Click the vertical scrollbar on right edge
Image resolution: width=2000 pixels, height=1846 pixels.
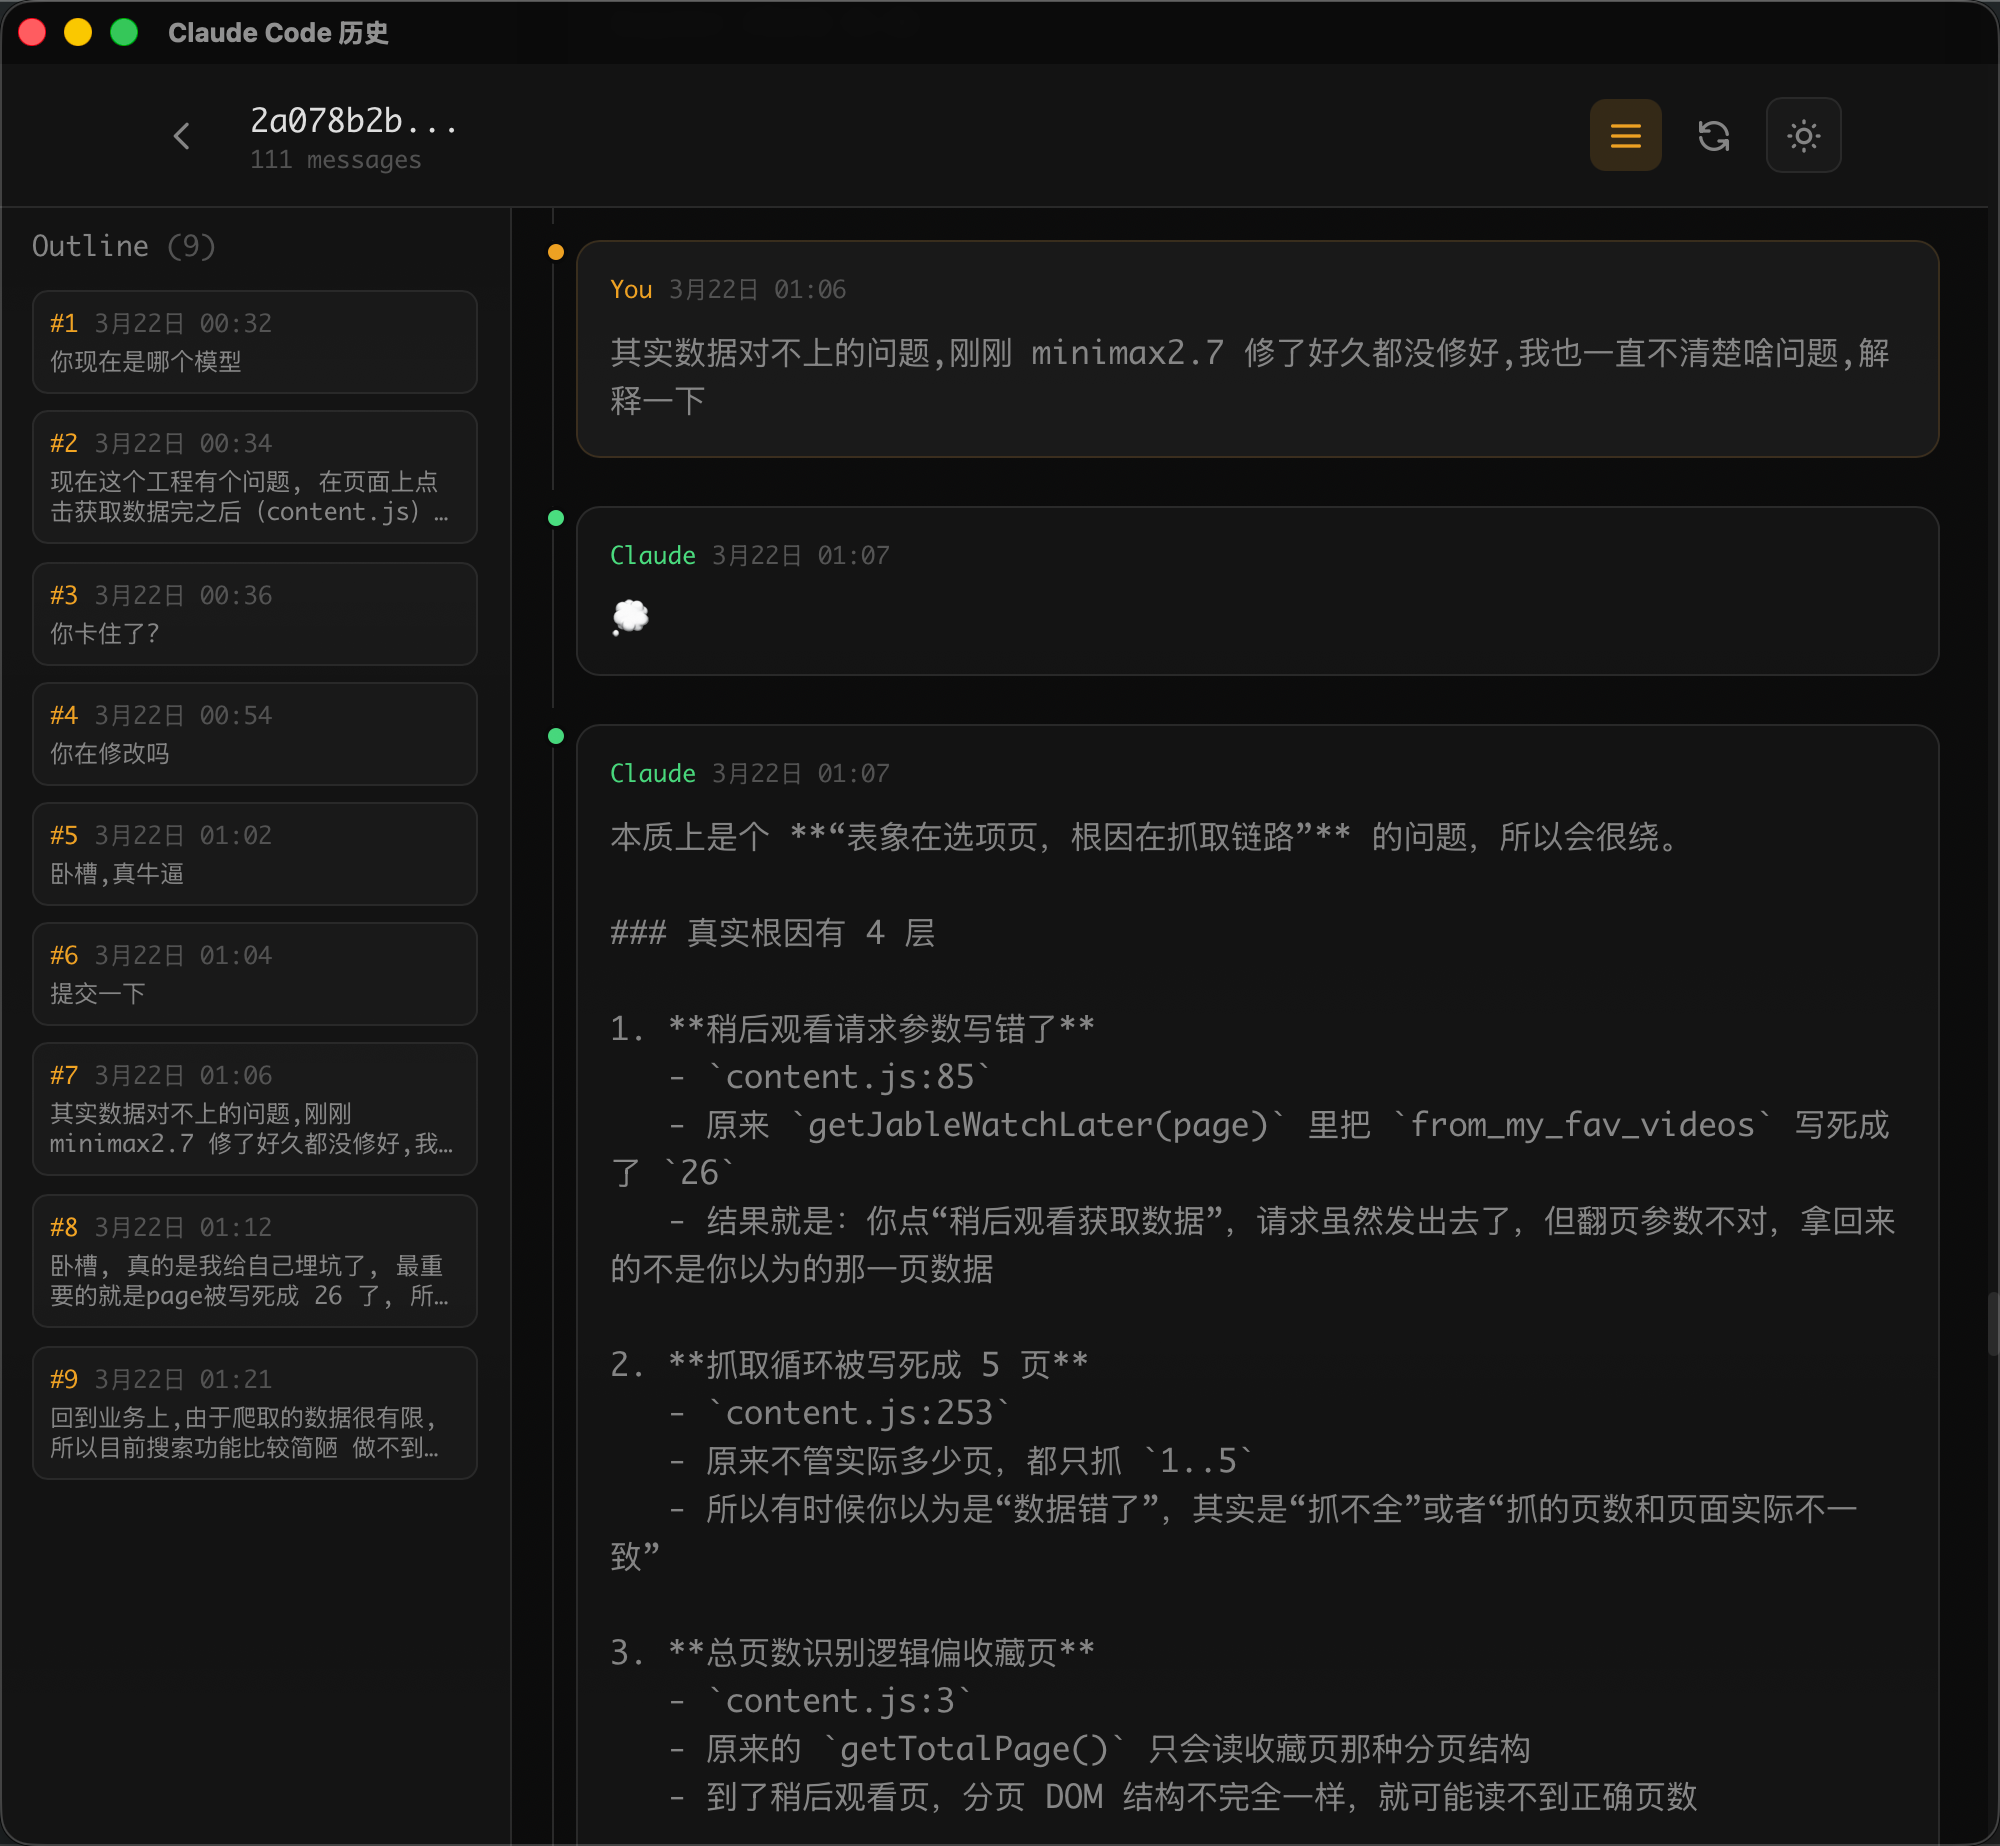pyautogui.click(x=1992, y=1323)
